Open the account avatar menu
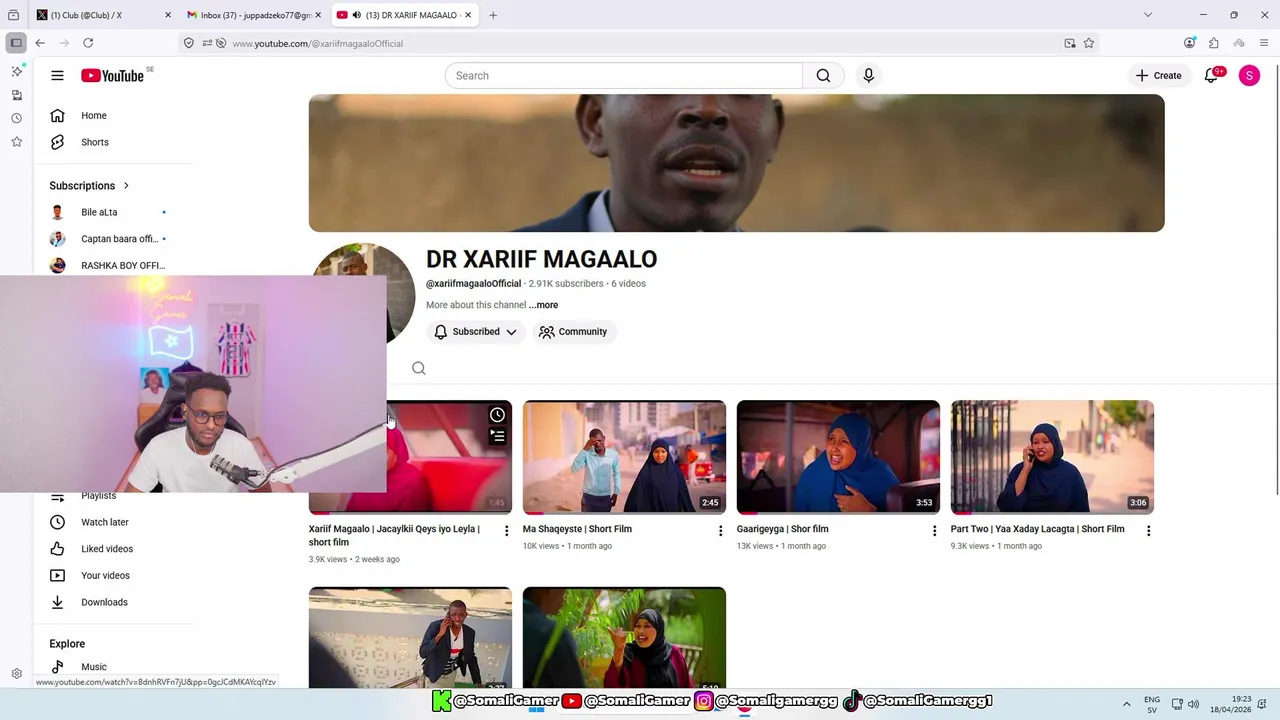The width and height of the screenshot is (1280, 720). pyautogui.click(x=1249, y=76)
